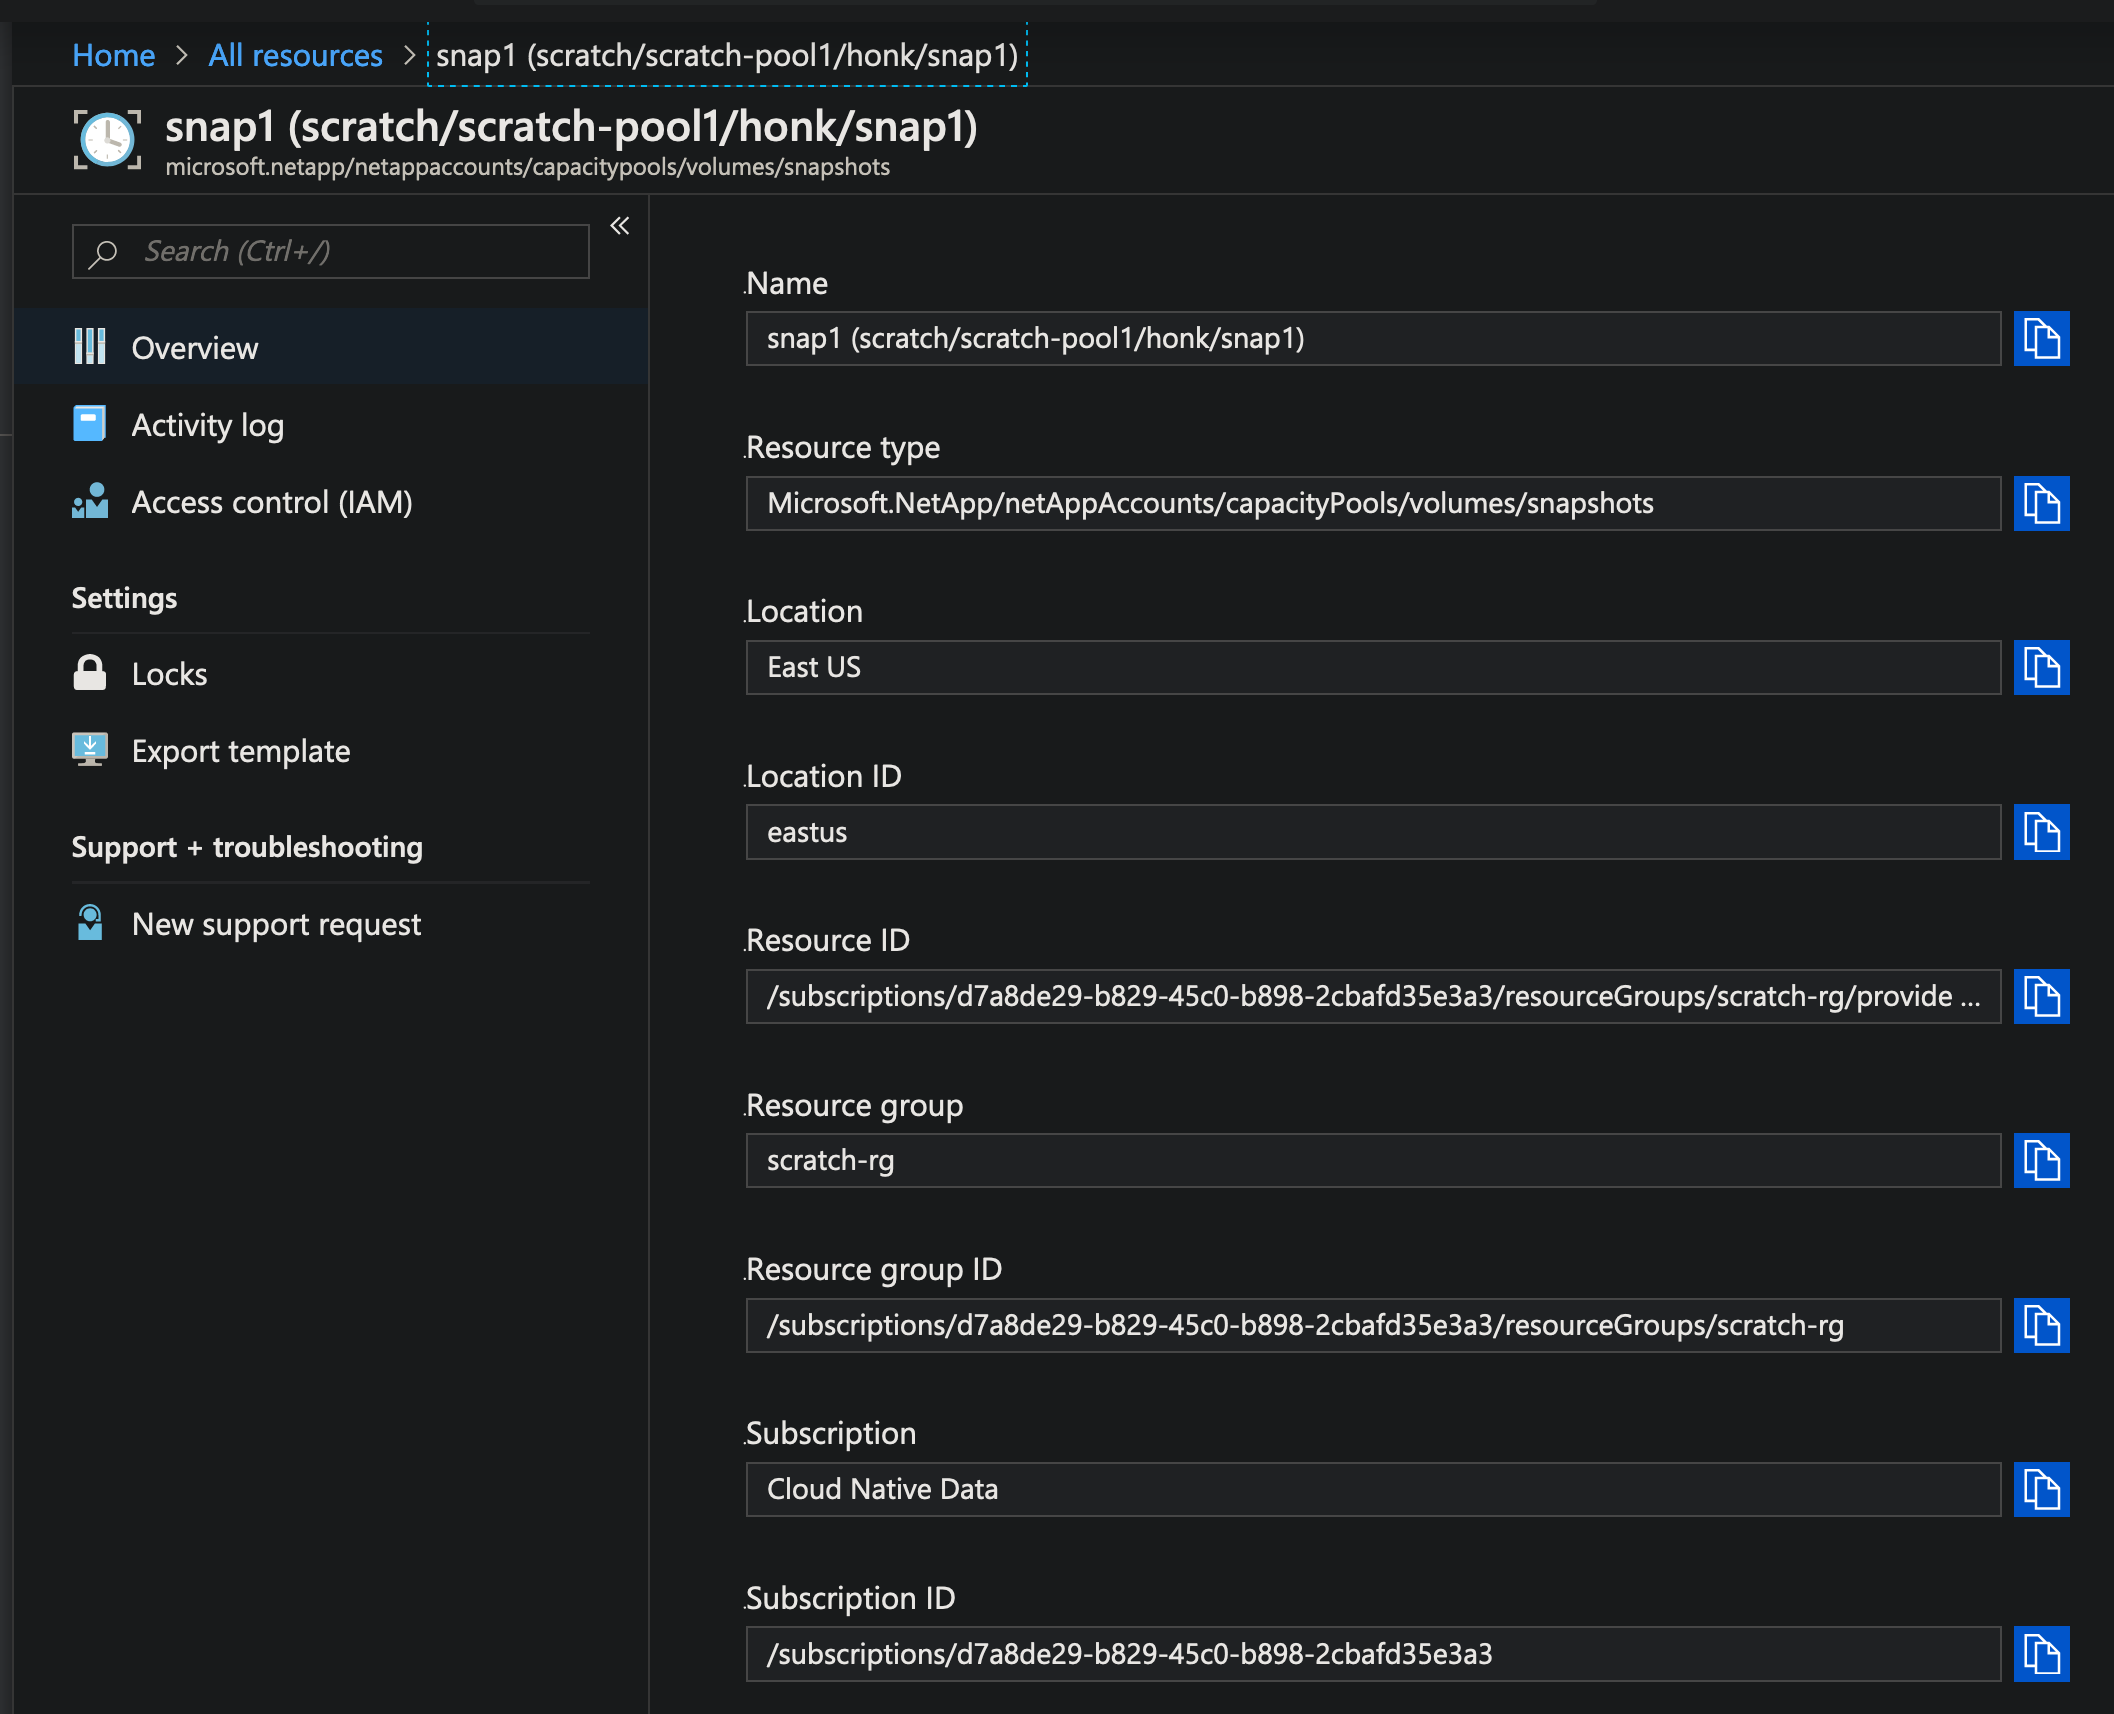The image size is (2114, 1714).
Task: Click the search magnifier icon
Action: (101, 251)
